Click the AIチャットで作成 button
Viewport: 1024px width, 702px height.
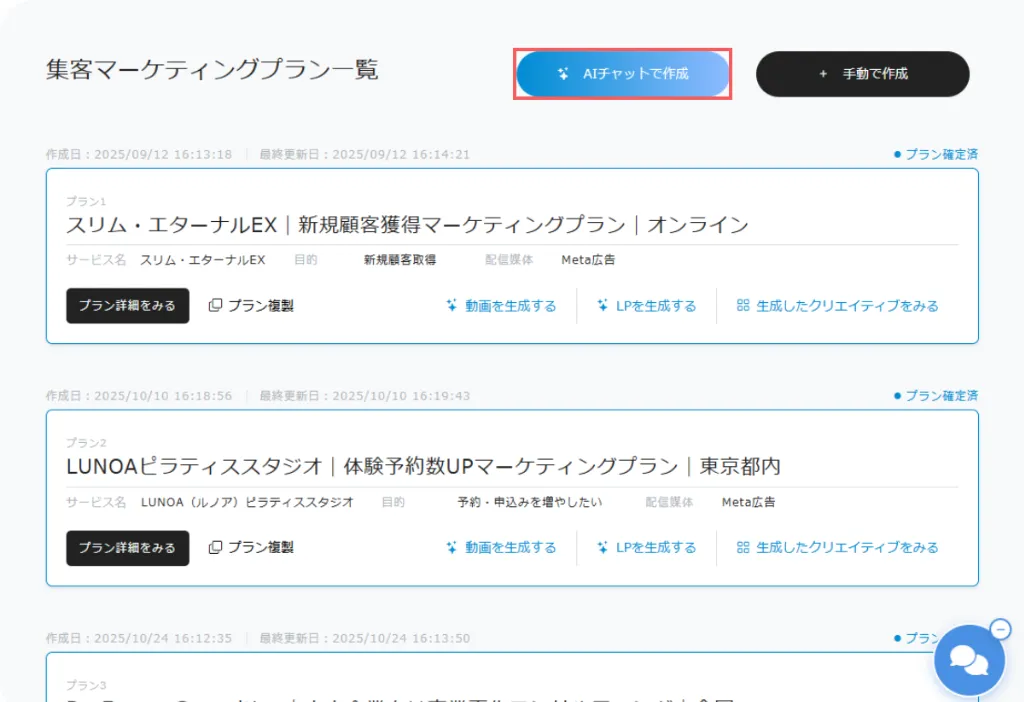coord(622,74)
